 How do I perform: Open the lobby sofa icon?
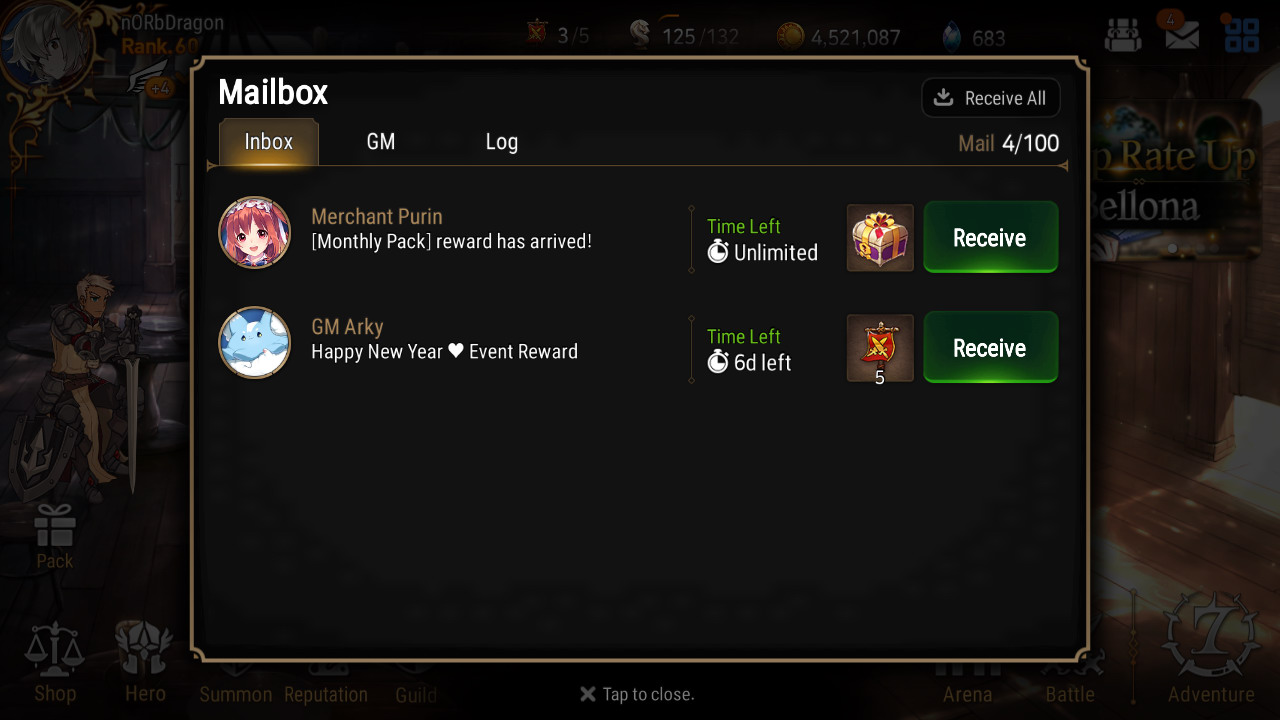[1123, 35]
